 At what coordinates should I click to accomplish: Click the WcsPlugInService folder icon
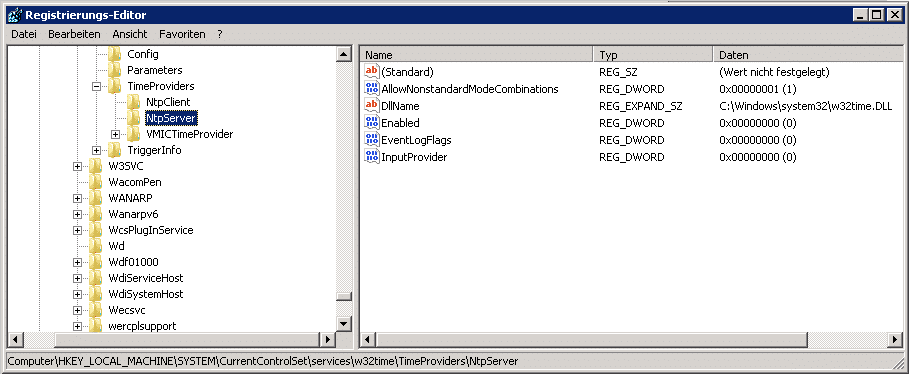tap(96, 230)
